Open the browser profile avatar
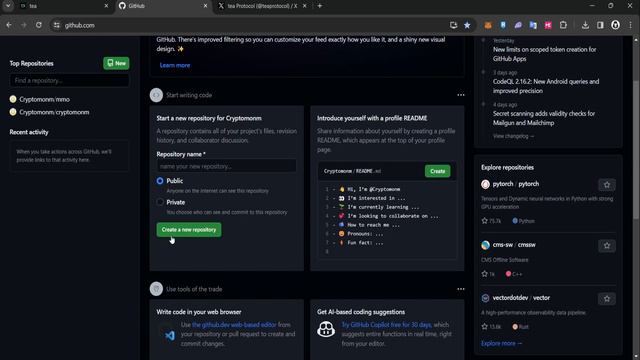 pyautogui.click(x=616, y=25)
